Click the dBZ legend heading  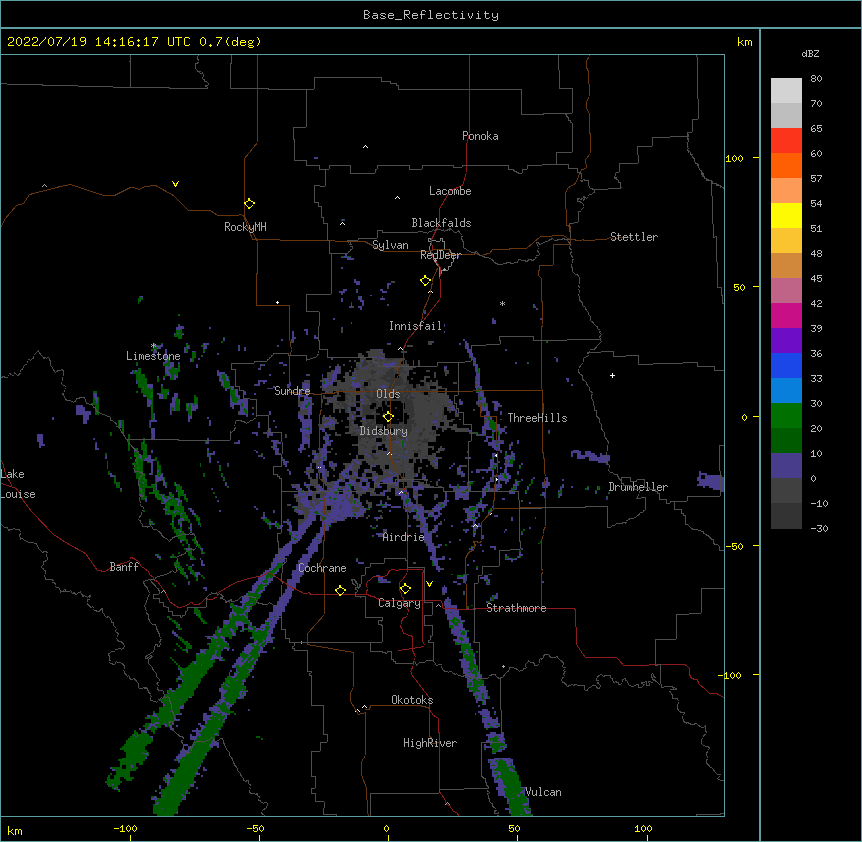[x=810, y=53]
